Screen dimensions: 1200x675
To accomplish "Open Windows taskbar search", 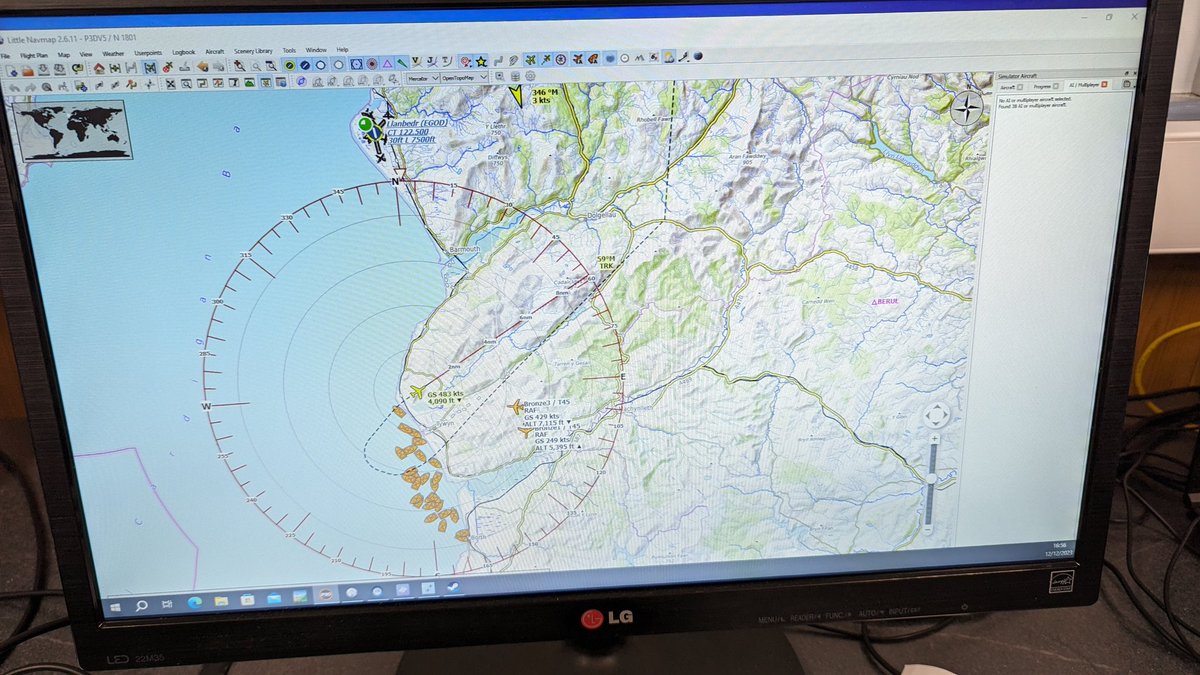I will coord(142,604).
